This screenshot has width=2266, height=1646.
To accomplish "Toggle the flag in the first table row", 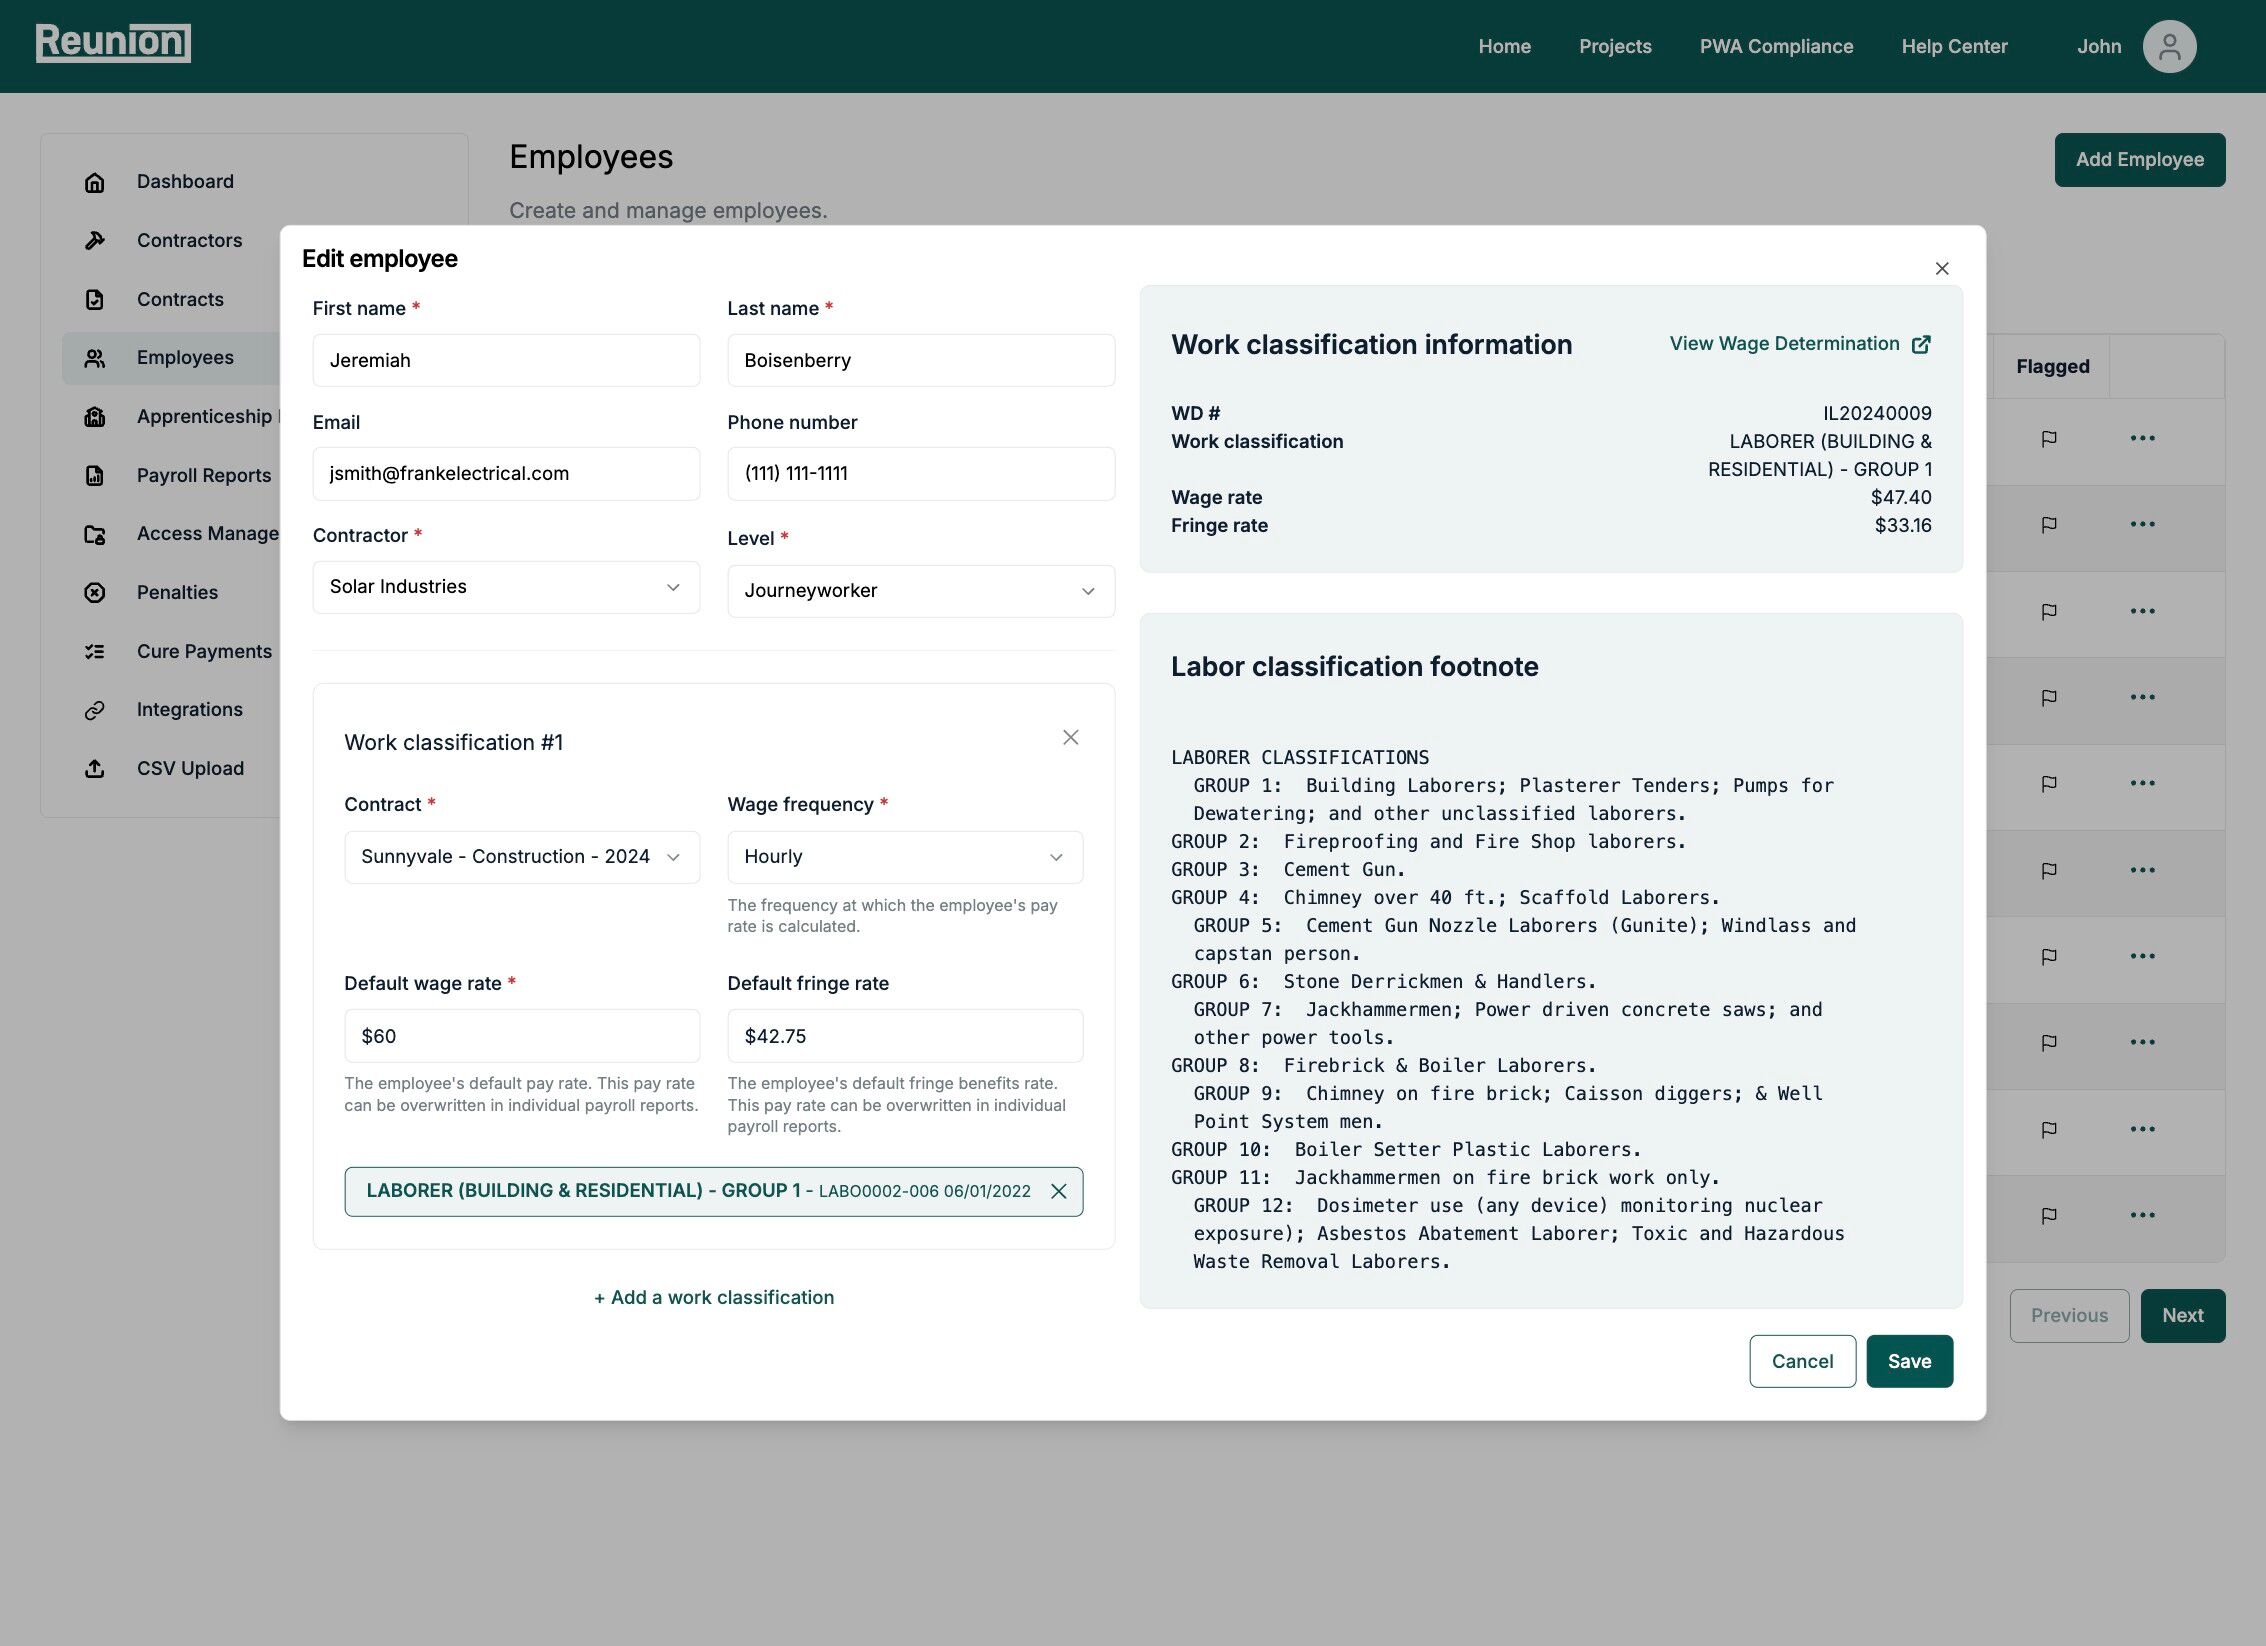I will 2048,438.
